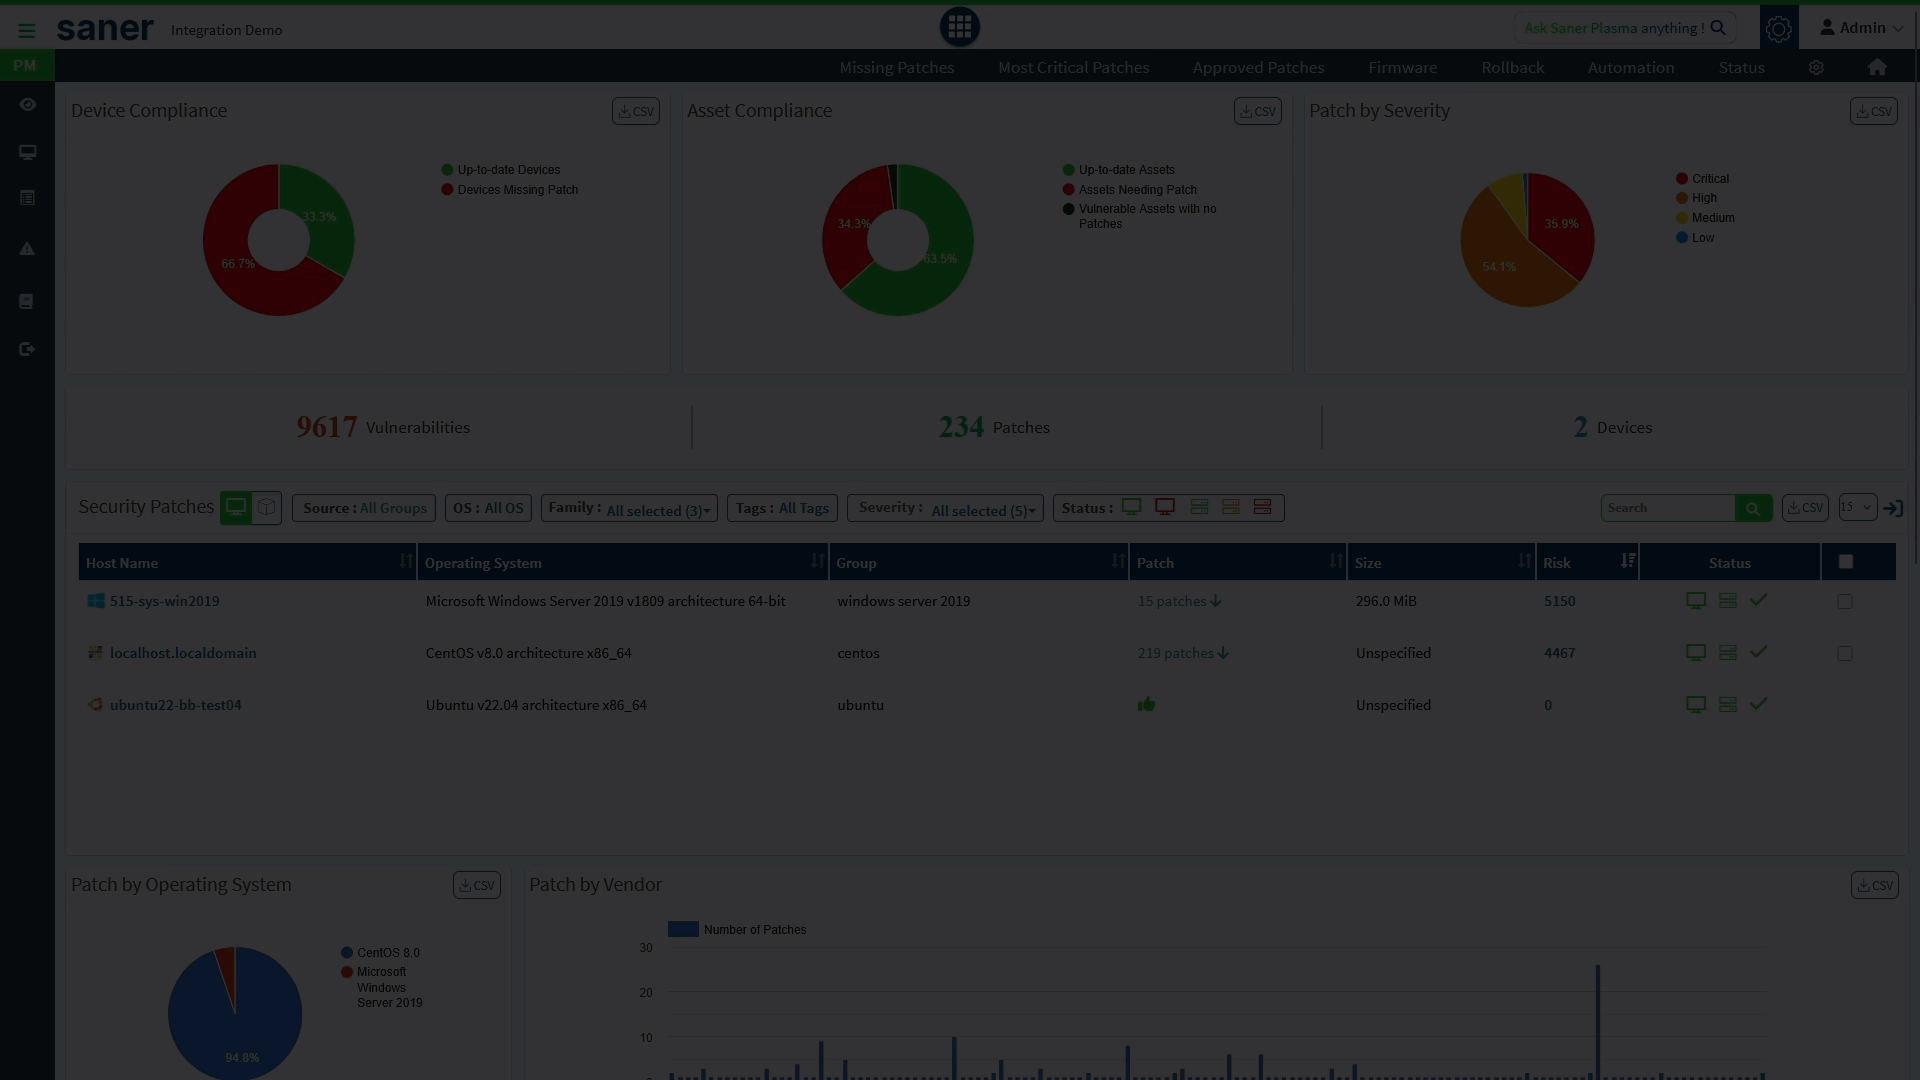The image size is (1920, 1080).
Task: Click the green search button in Security Patches
Action: (x=1753, y=508)
